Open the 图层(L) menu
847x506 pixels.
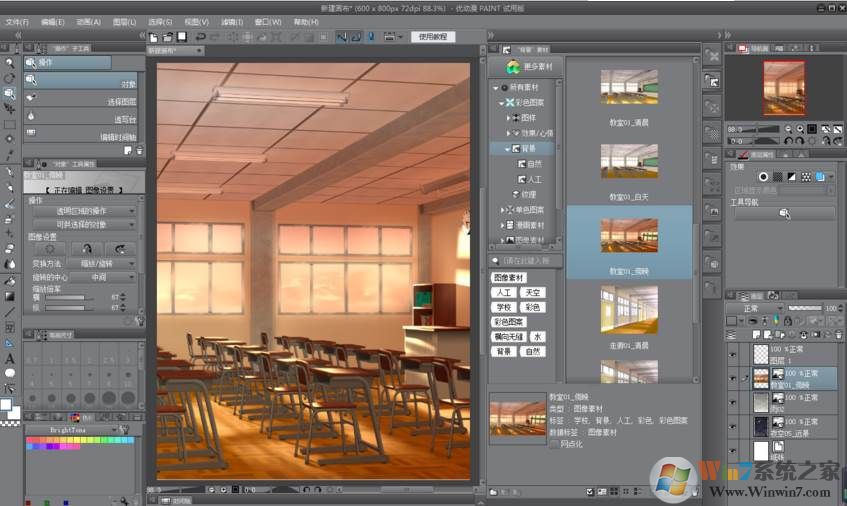point(126,21)
